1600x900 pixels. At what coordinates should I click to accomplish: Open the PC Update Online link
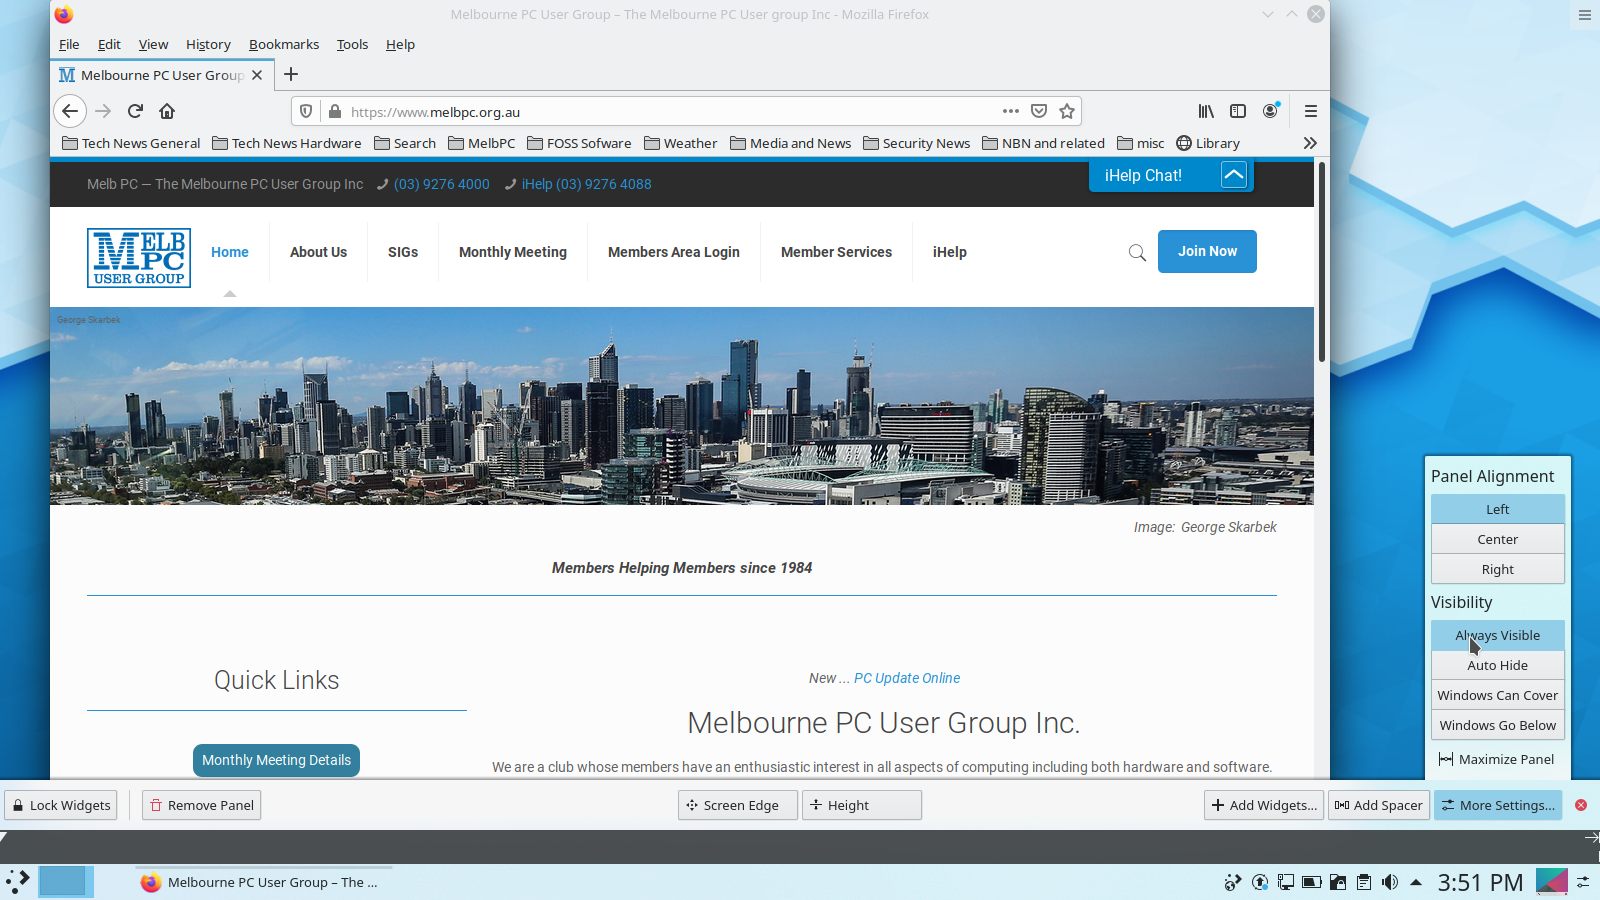coord(907,678)
